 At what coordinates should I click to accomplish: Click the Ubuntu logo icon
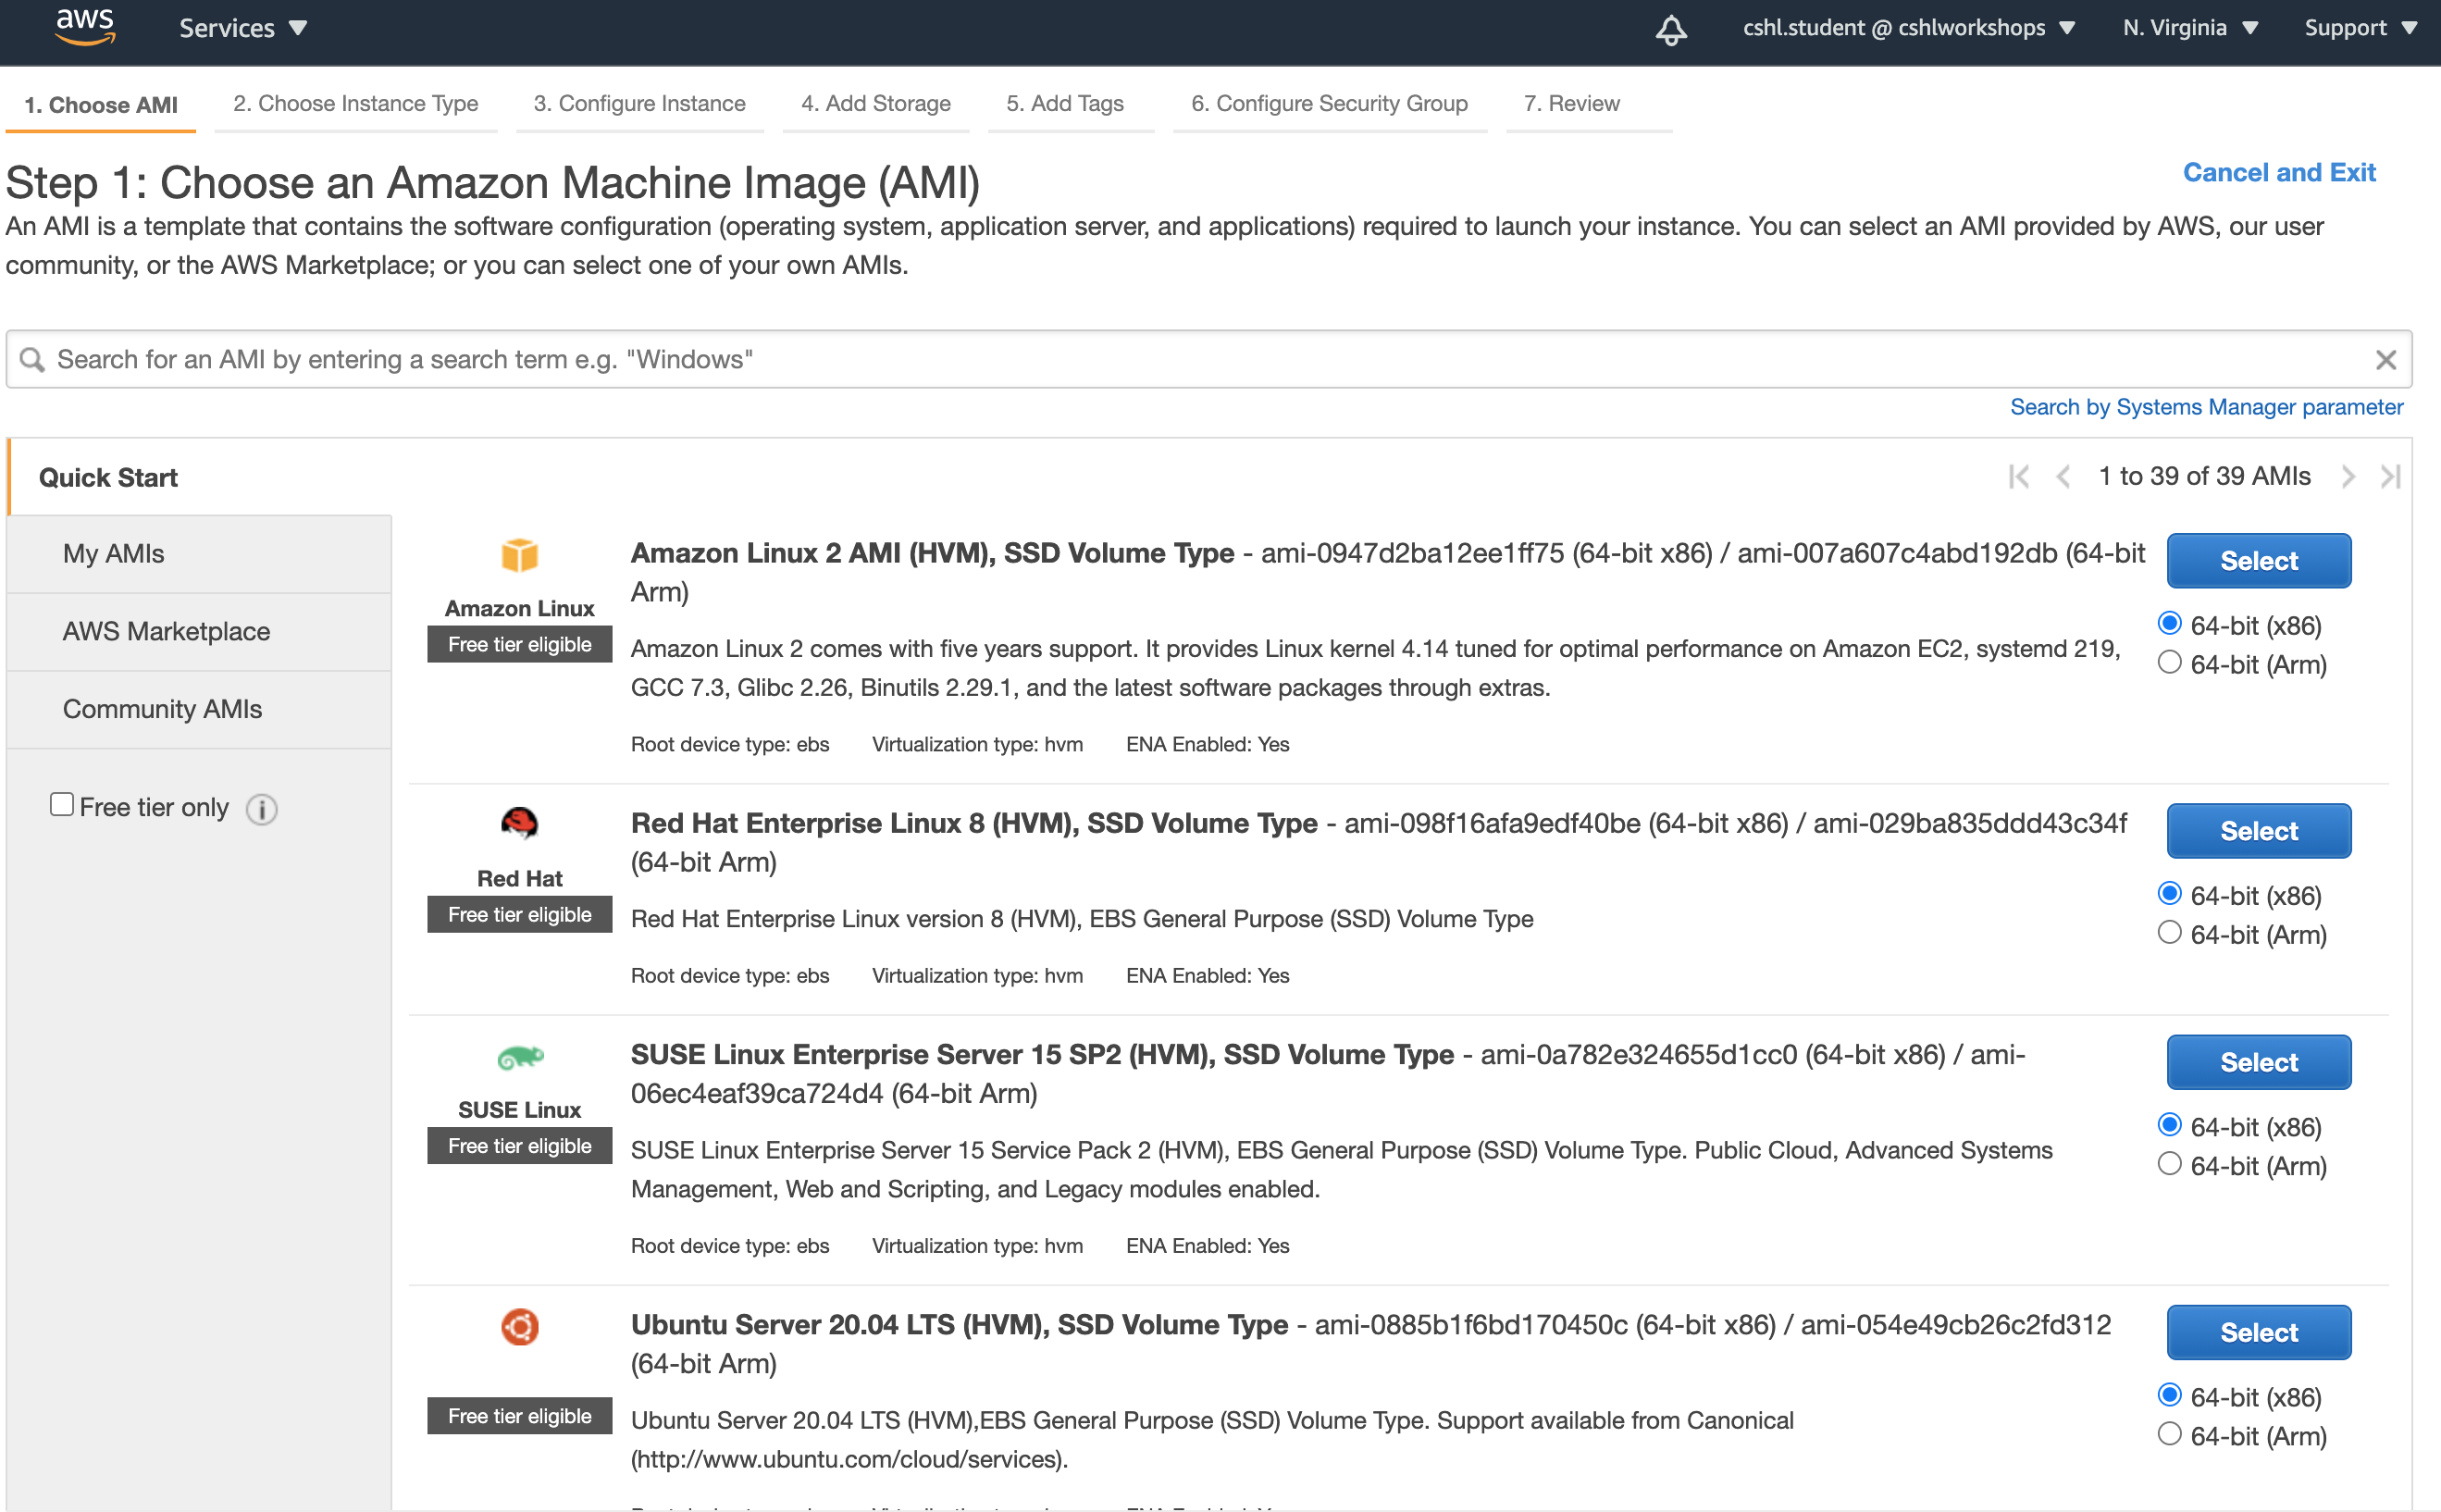point(518,1327)
